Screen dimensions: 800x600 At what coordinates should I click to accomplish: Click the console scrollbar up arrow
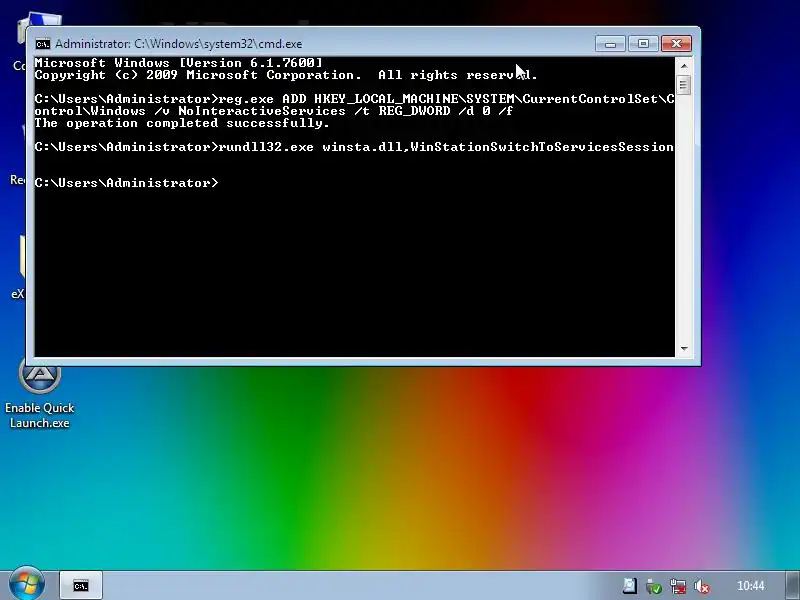(x=684, y=66)
